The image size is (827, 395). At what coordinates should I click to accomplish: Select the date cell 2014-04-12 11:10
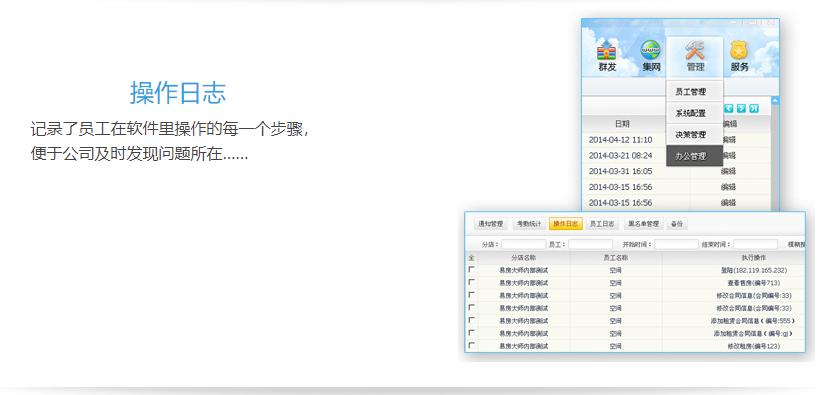[620, 140]
